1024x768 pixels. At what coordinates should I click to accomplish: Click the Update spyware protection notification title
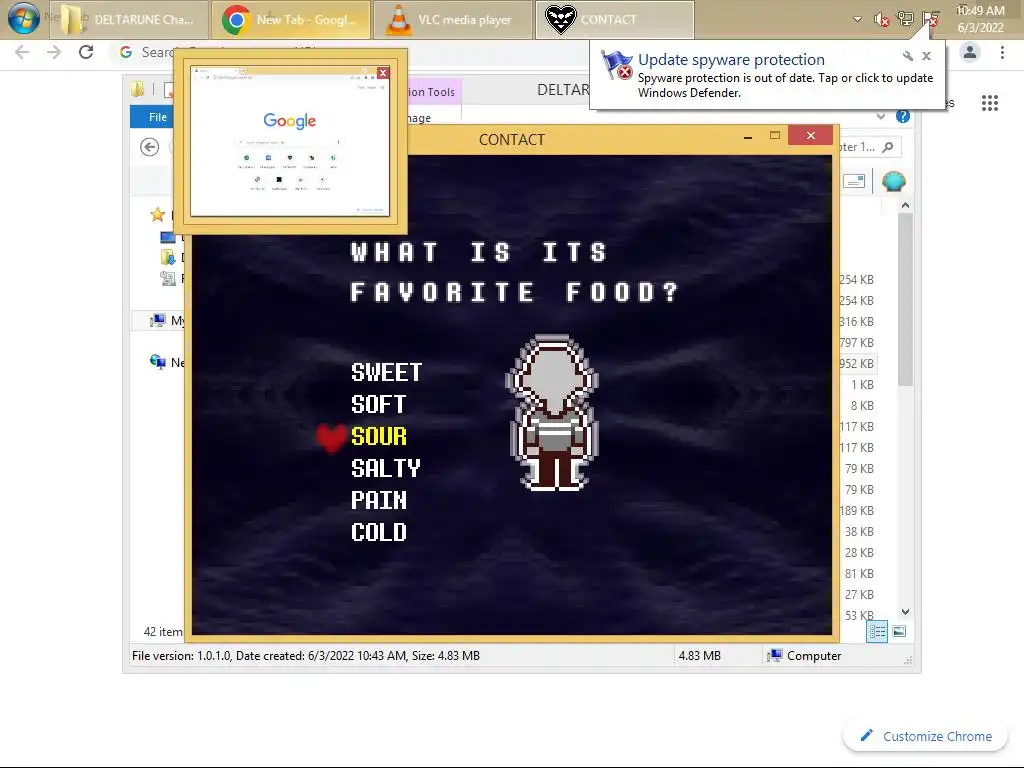coord(731,59)
